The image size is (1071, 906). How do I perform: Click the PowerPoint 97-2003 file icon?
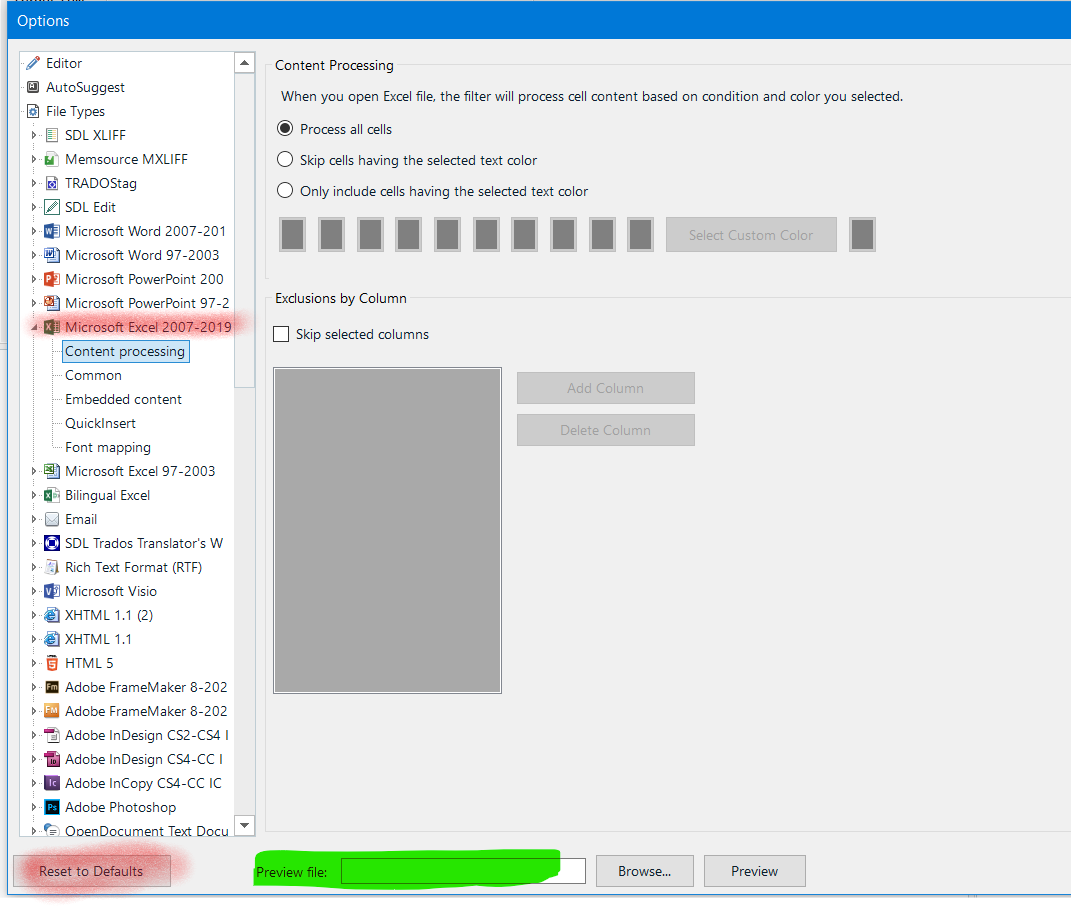coord(52,303)
